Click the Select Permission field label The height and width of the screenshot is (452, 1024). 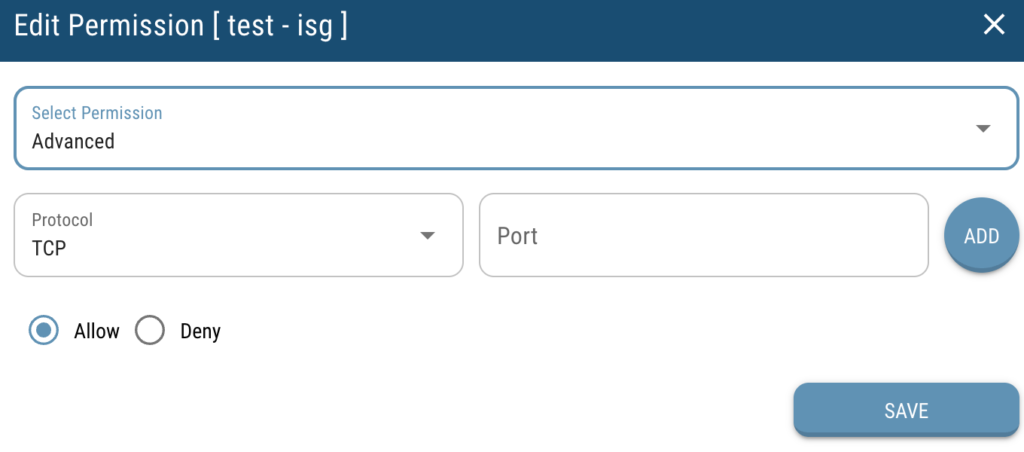[x=97, y=112]
